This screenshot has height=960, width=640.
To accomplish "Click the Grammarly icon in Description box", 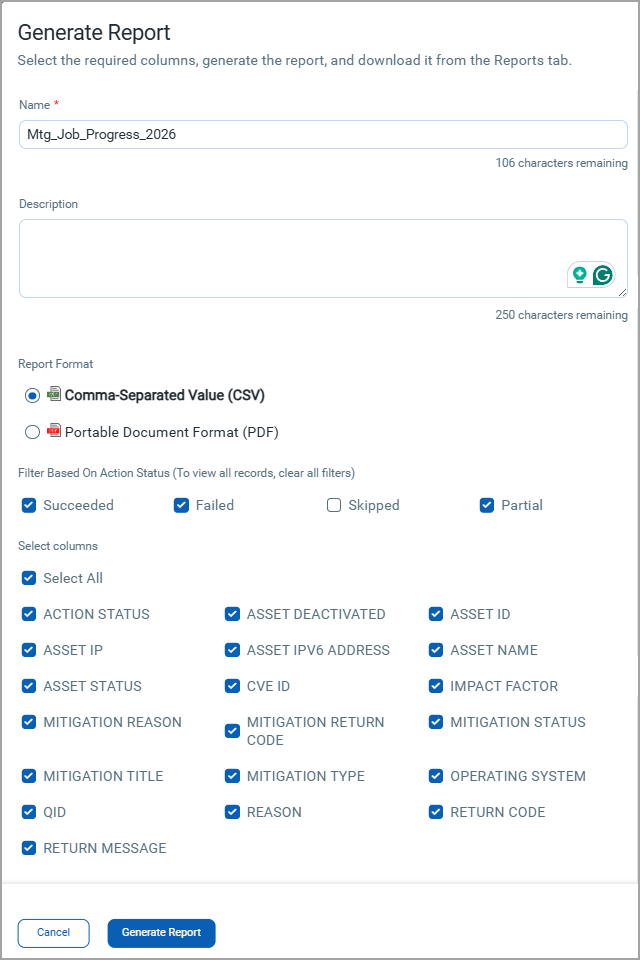I will point(603,276).
